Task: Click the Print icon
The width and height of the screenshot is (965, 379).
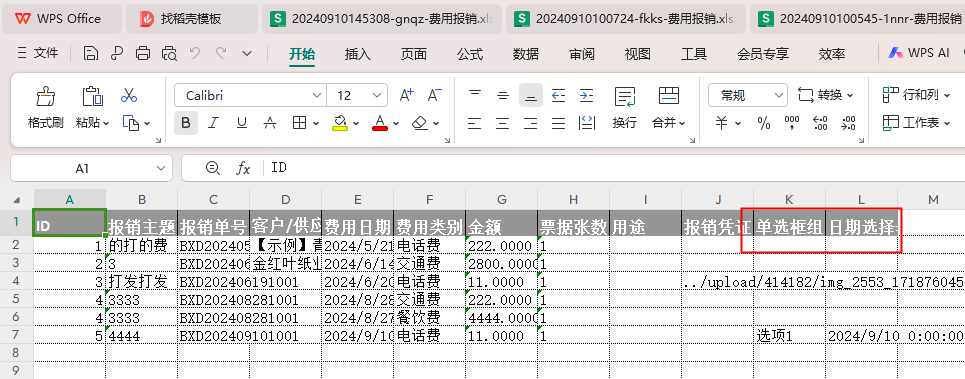Action: click(x=143, y=54)
